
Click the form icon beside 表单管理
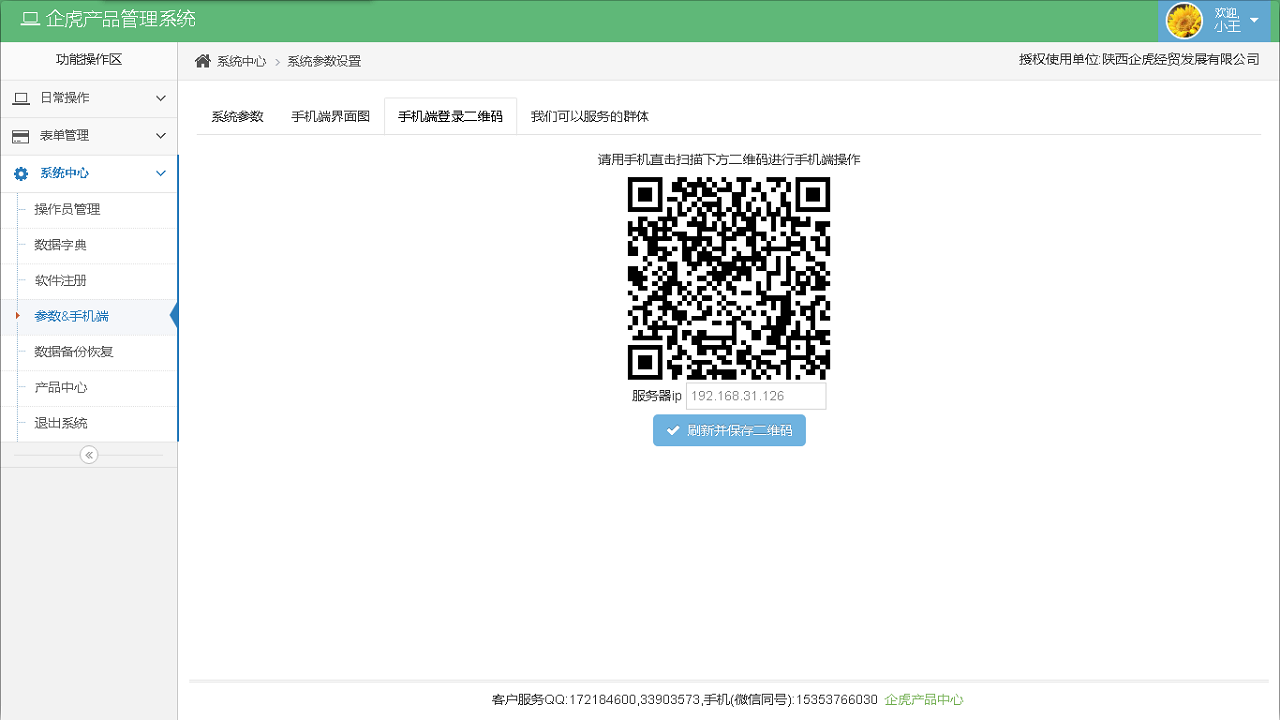click(x=20, y=135)
